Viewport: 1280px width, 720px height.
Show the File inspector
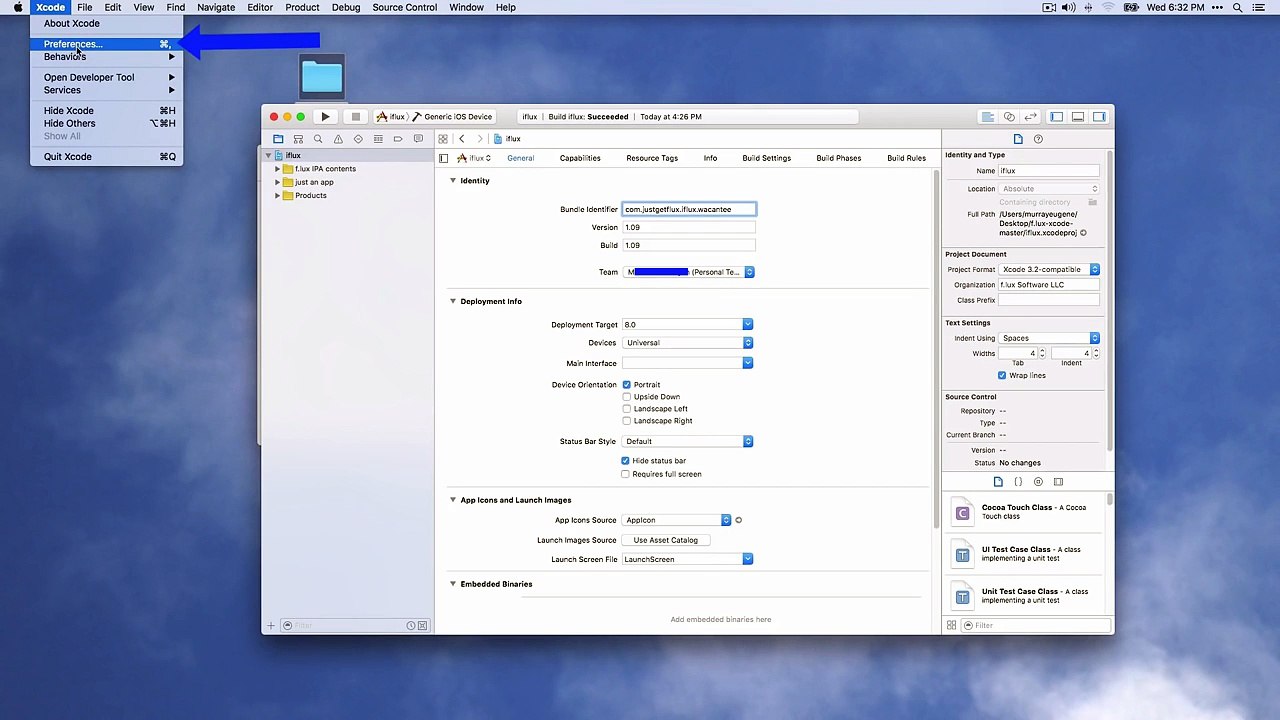pyautogui.click(x=1018, y=139)
